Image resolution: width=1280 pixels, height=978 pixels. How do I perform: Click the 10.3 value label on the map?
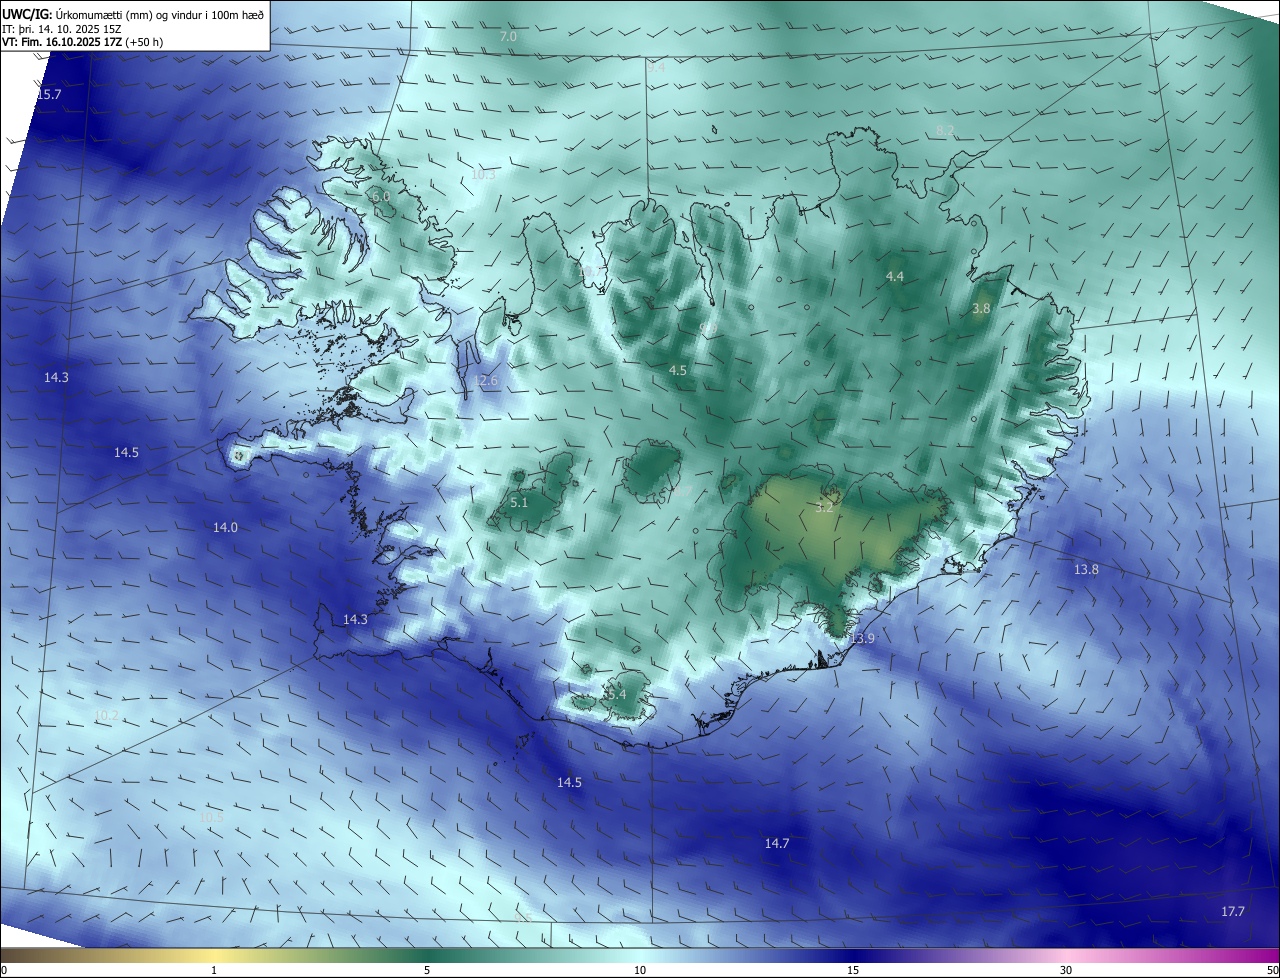[x=483, y=174]
